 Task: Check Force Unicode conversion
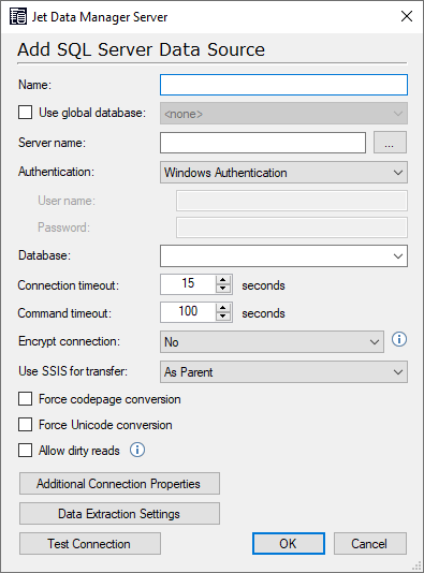[x=25, y=425]
